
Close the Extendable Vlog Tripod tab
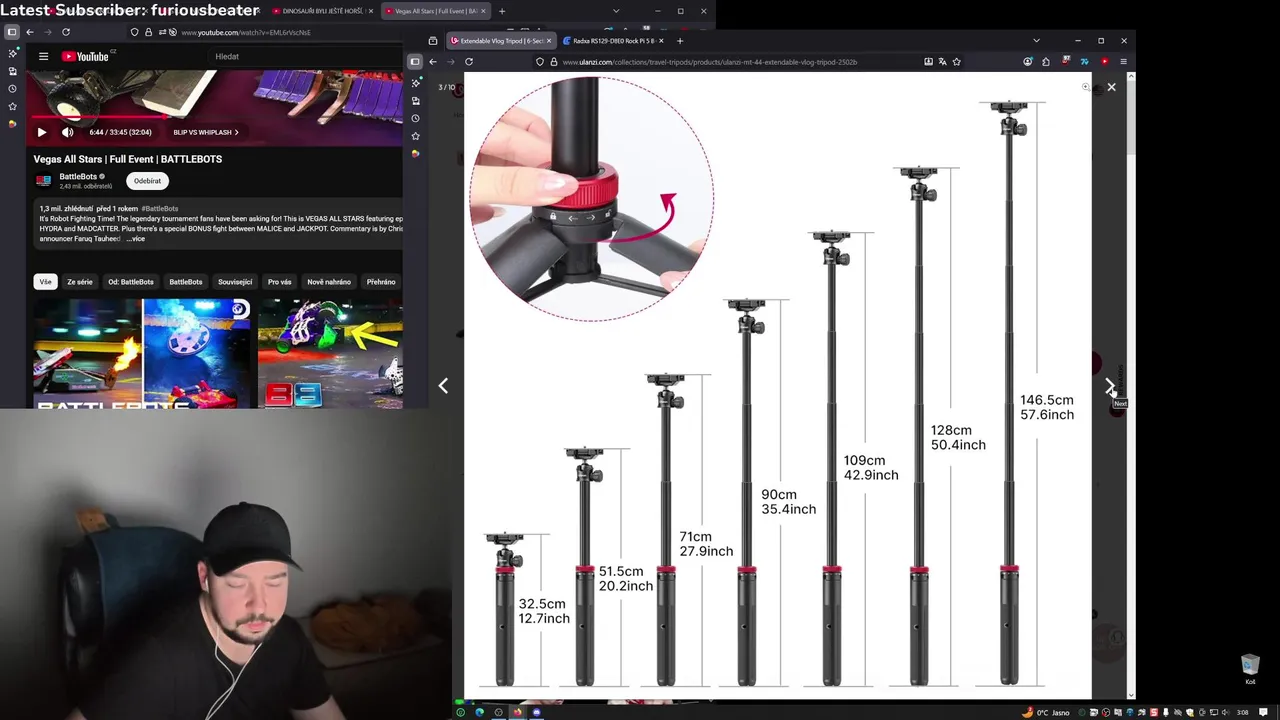point(549,41)
